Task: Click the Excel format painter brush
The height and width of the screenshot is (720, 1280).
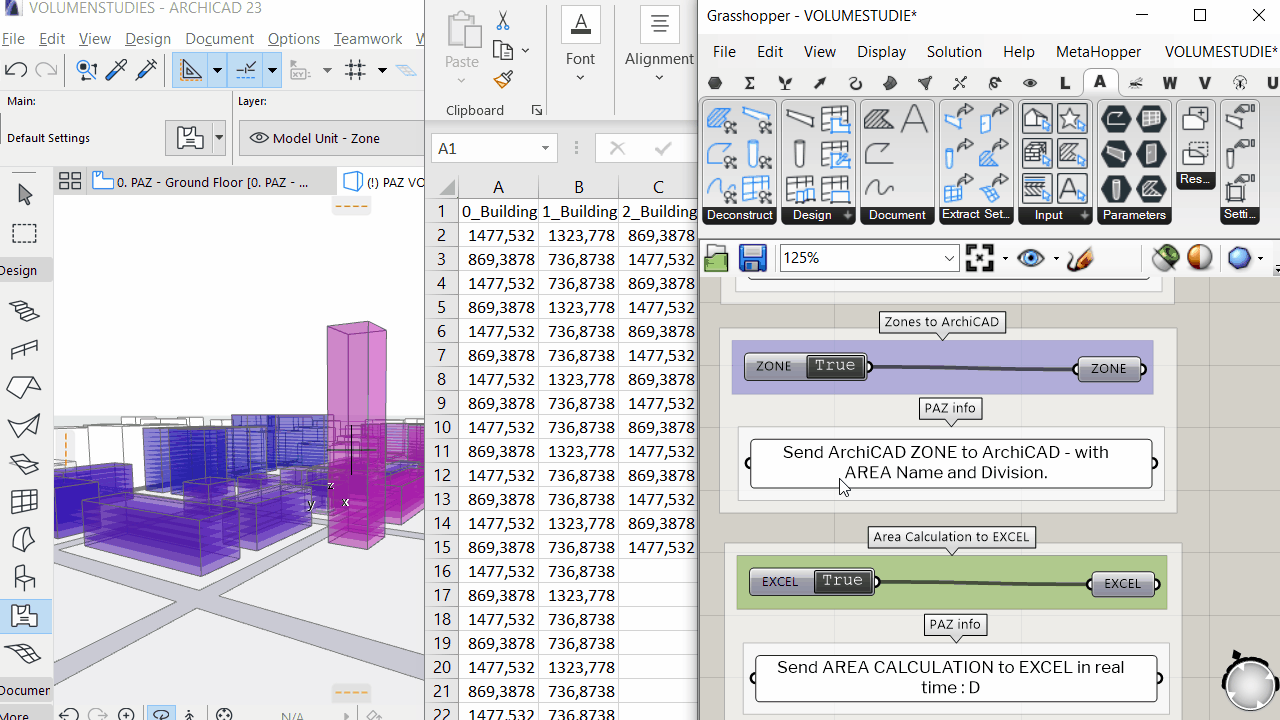Action: pyautogui.click(x=503, y=80)
